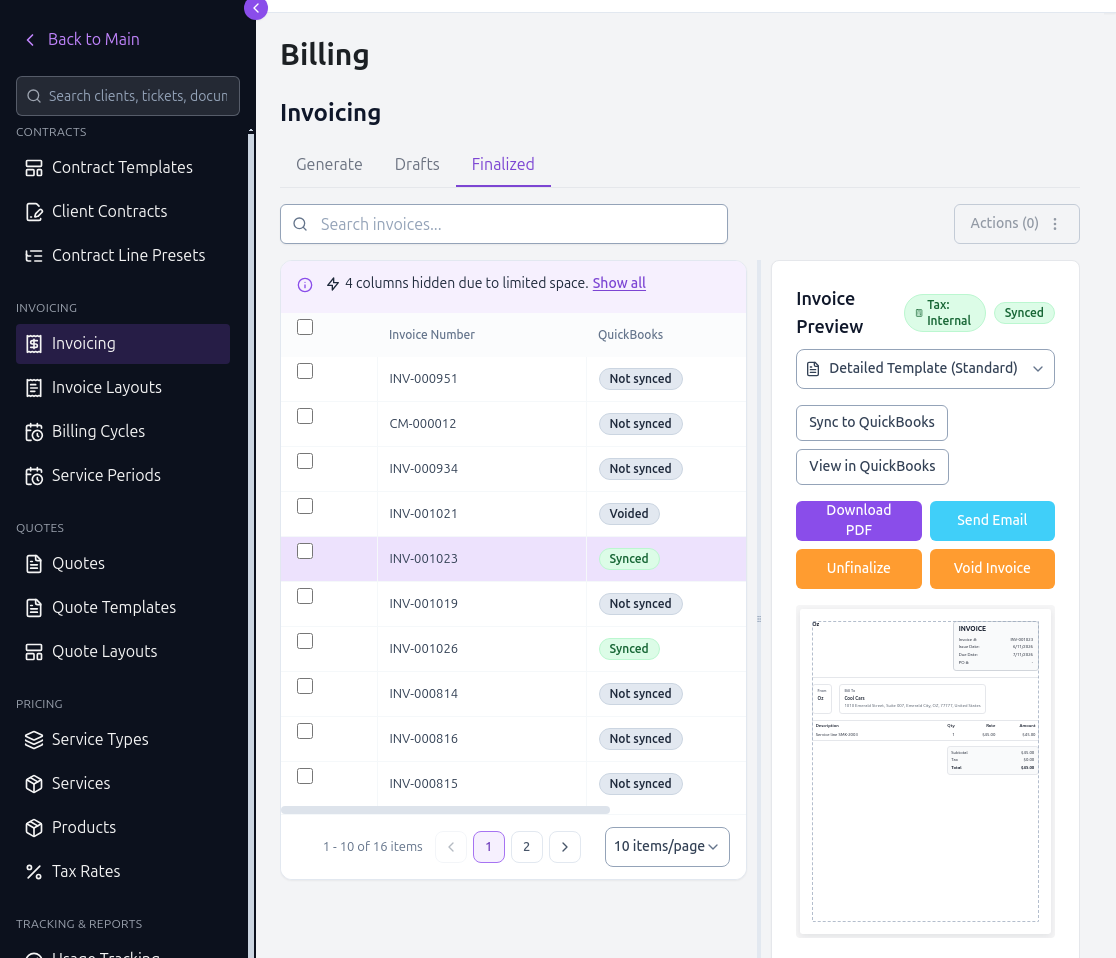Click the Products box icon
The height and width of the screenshot is (958, 1116).
pos(33,828)
